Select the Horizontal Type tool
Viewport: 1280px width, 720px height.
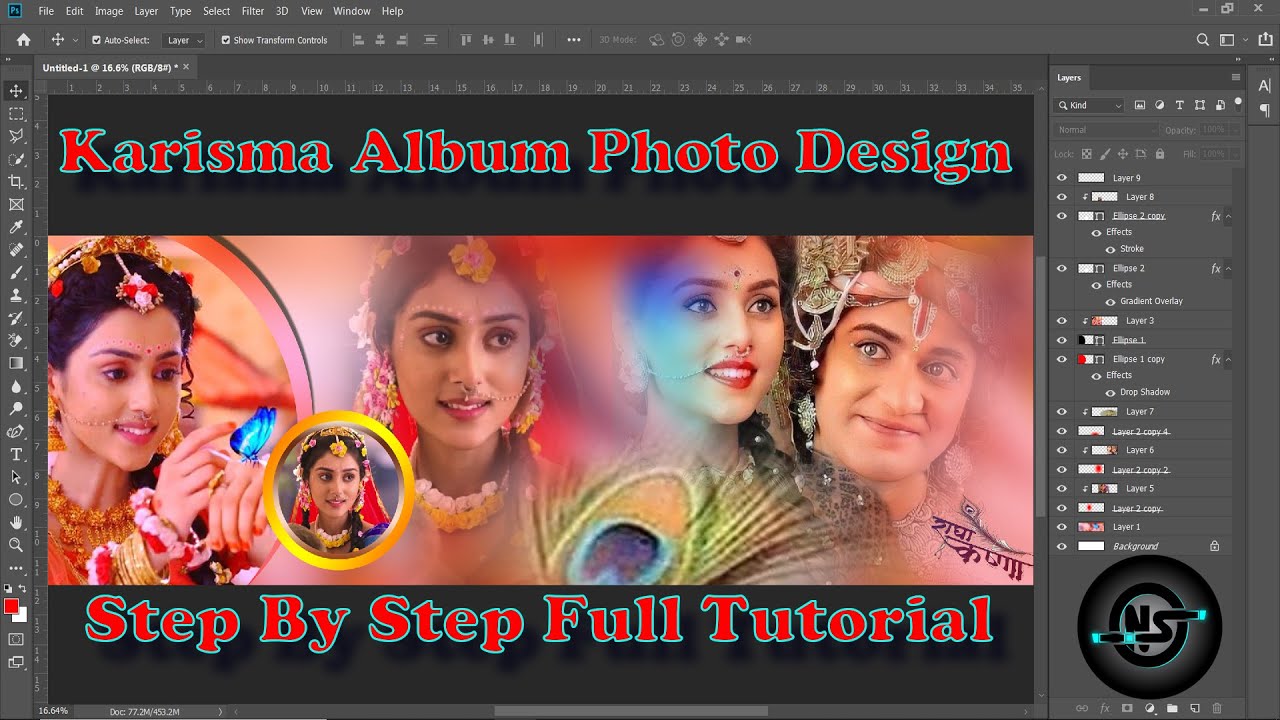point(16,454)
